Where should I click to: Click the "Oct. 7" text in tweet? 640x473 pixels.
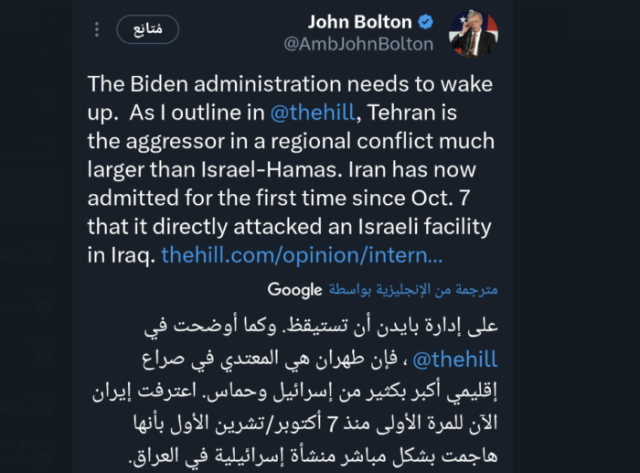440,198
